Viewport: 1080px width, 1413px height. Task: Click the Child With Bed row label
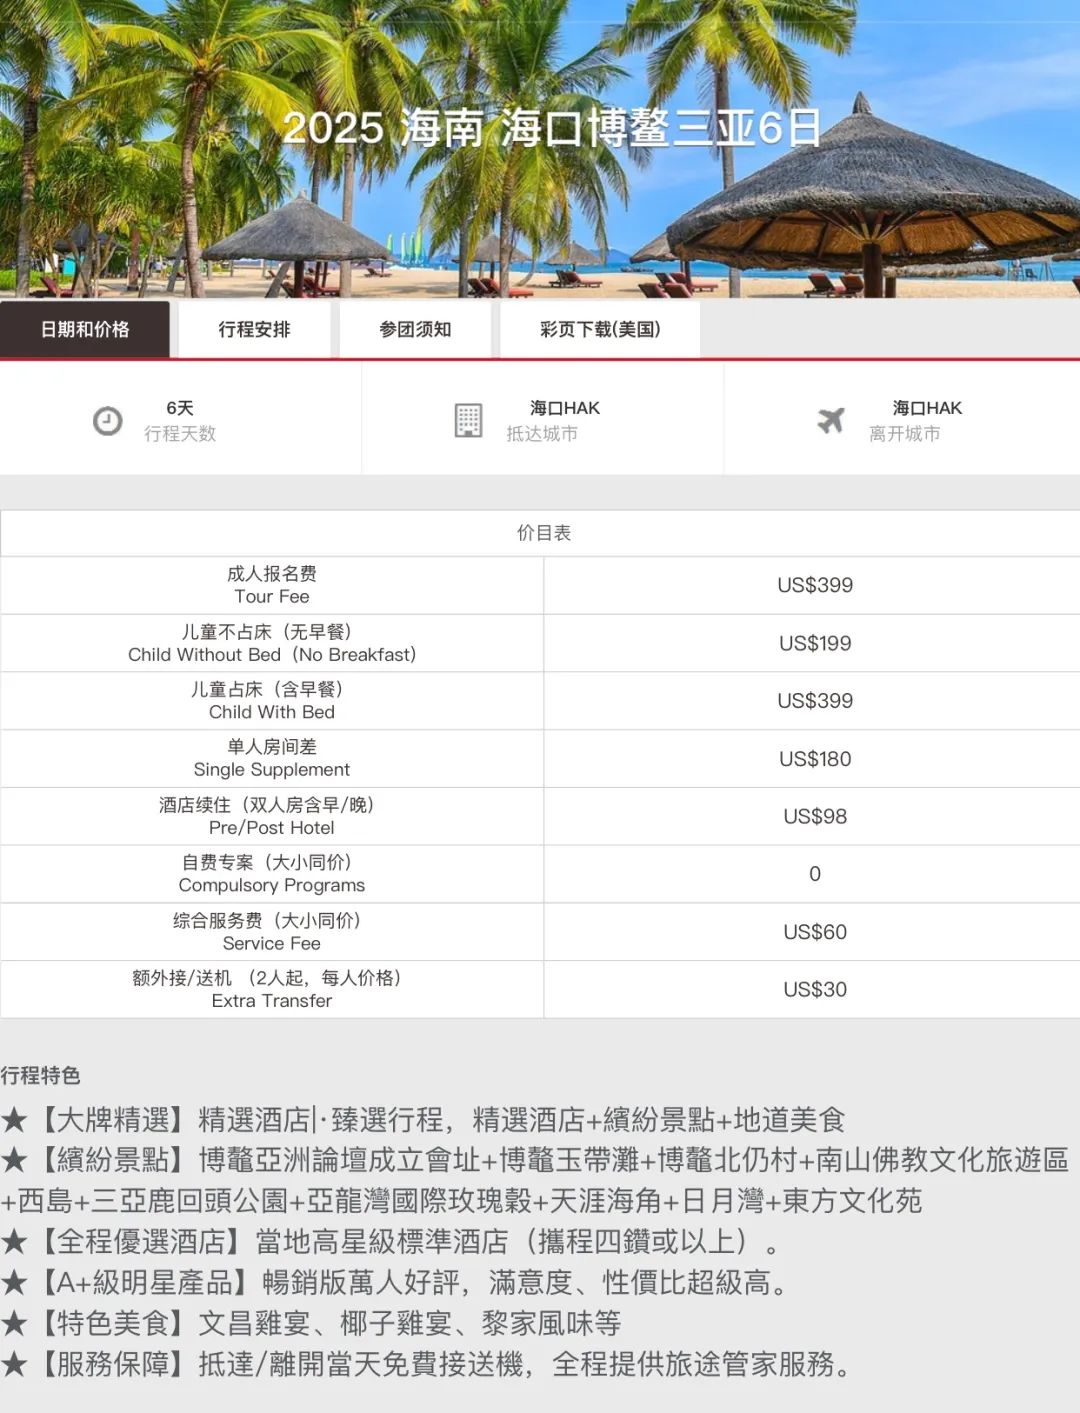(272, 700)
